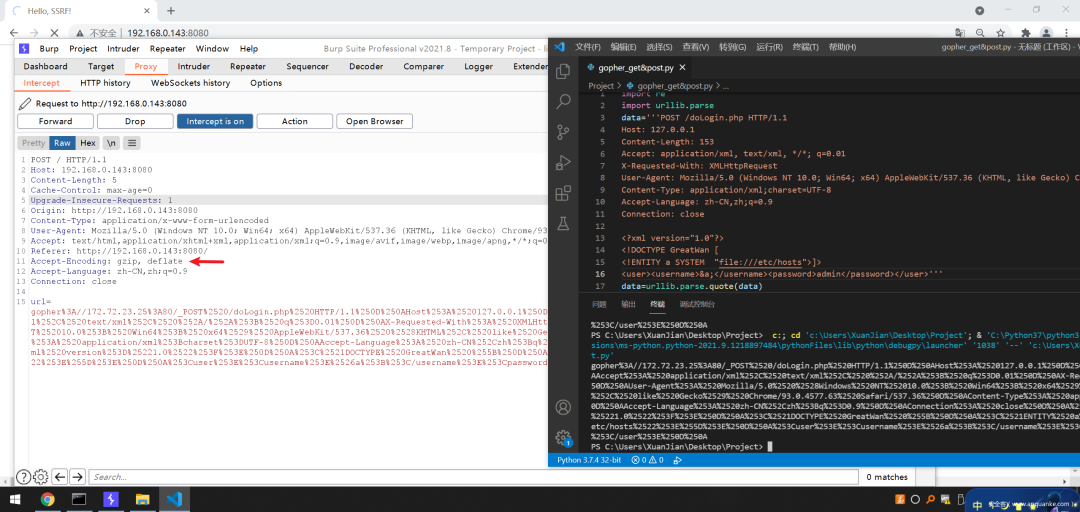Viewport: 1080px width, 512px height.
Task: Switch to VS Code 问题 panel tab
Action: coord(599,304)
